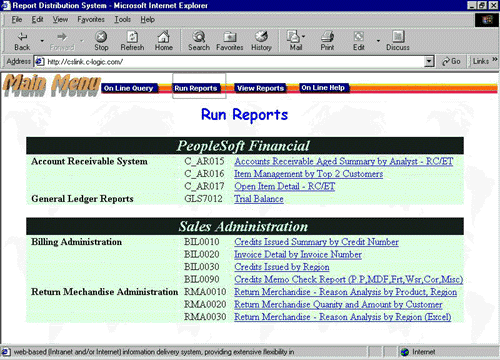500x360 pixels.
Task: Select the Run Reports navigation tab
Action: click(x=196, y=88)
